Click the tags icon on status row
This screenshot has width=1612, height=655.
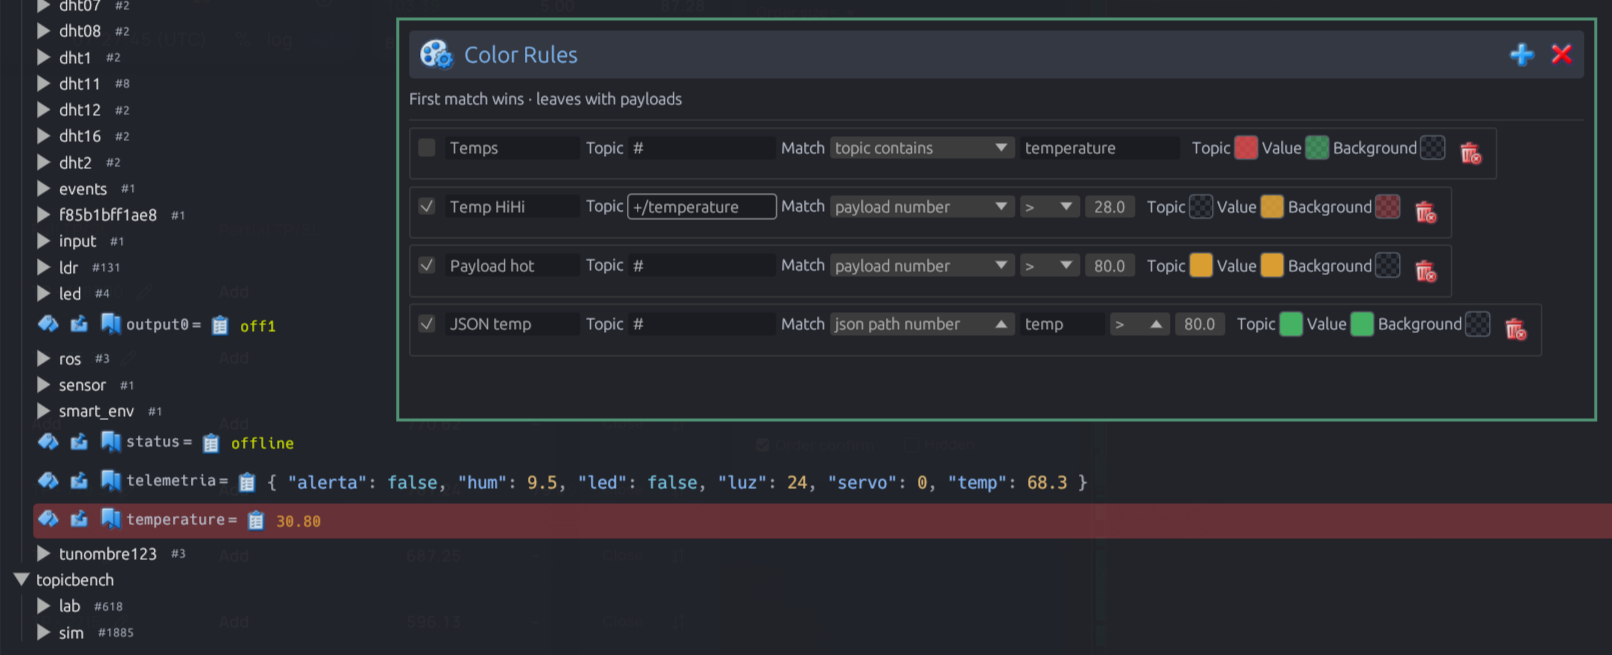pyautogui.click(x=48, y=441)
